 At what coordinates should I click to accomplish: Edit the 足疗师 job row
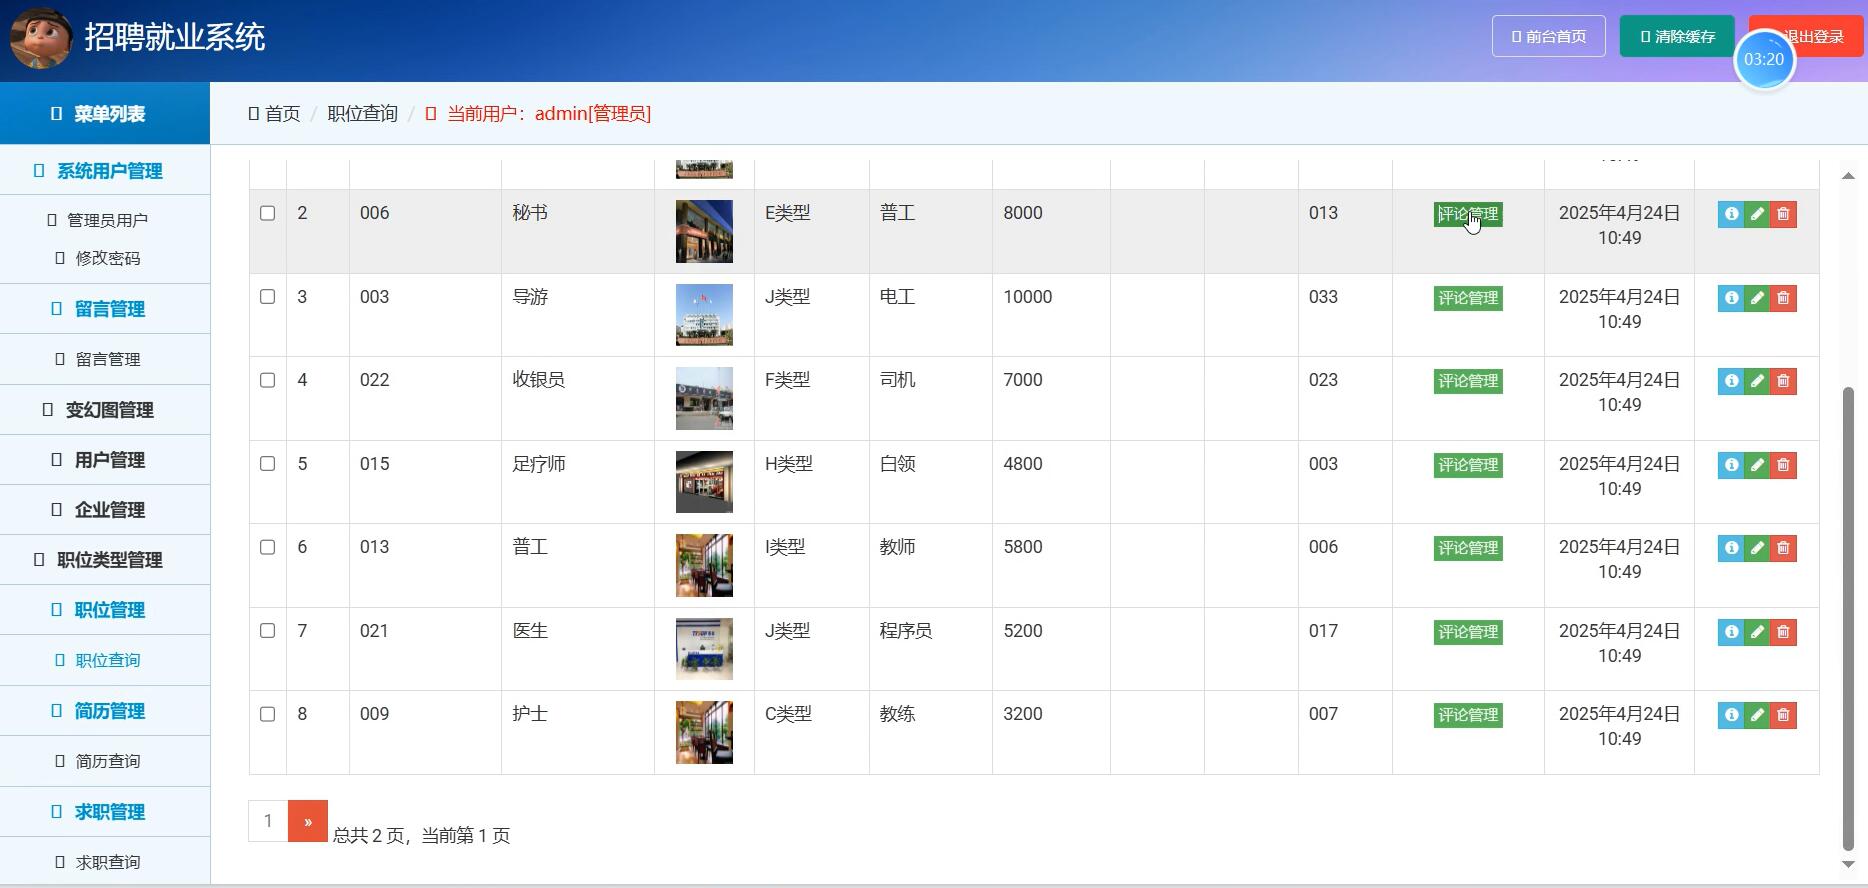(x=1757, y=465)
